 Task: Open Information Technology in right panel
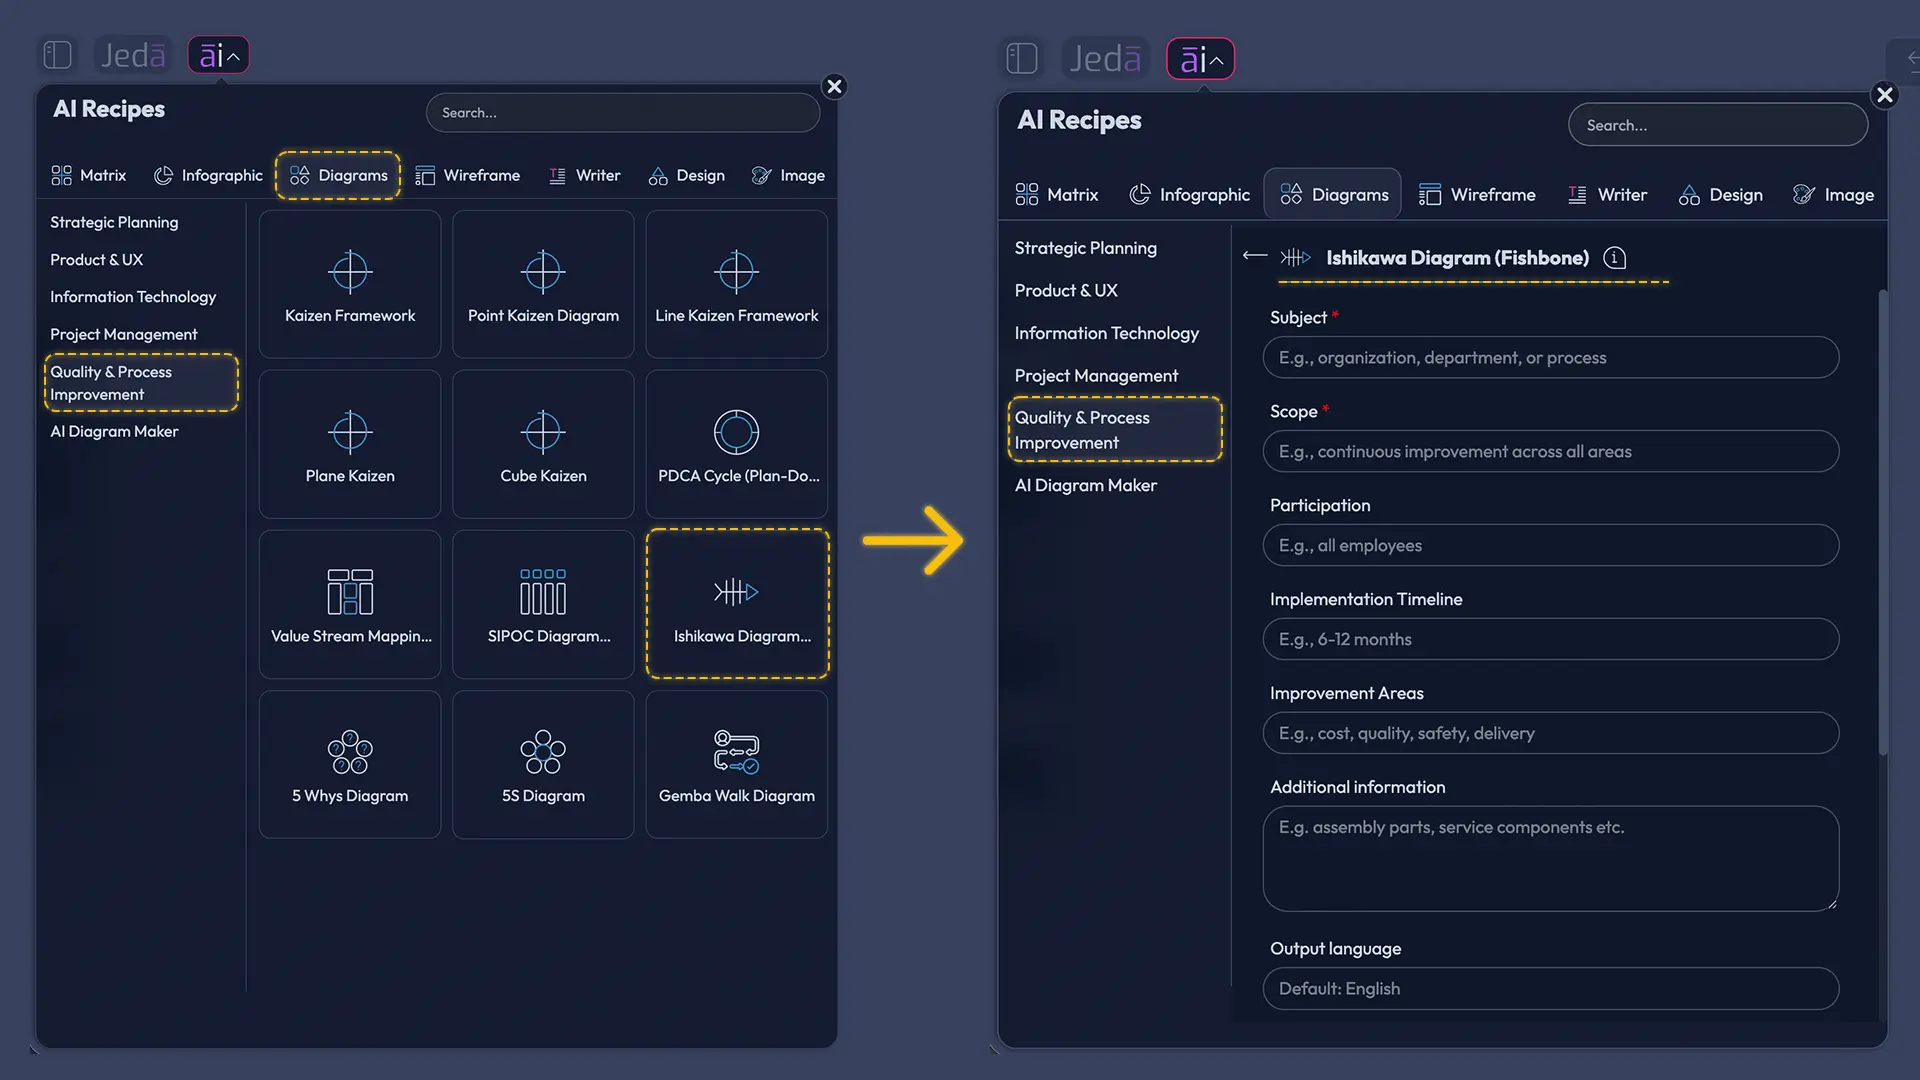1106,333
